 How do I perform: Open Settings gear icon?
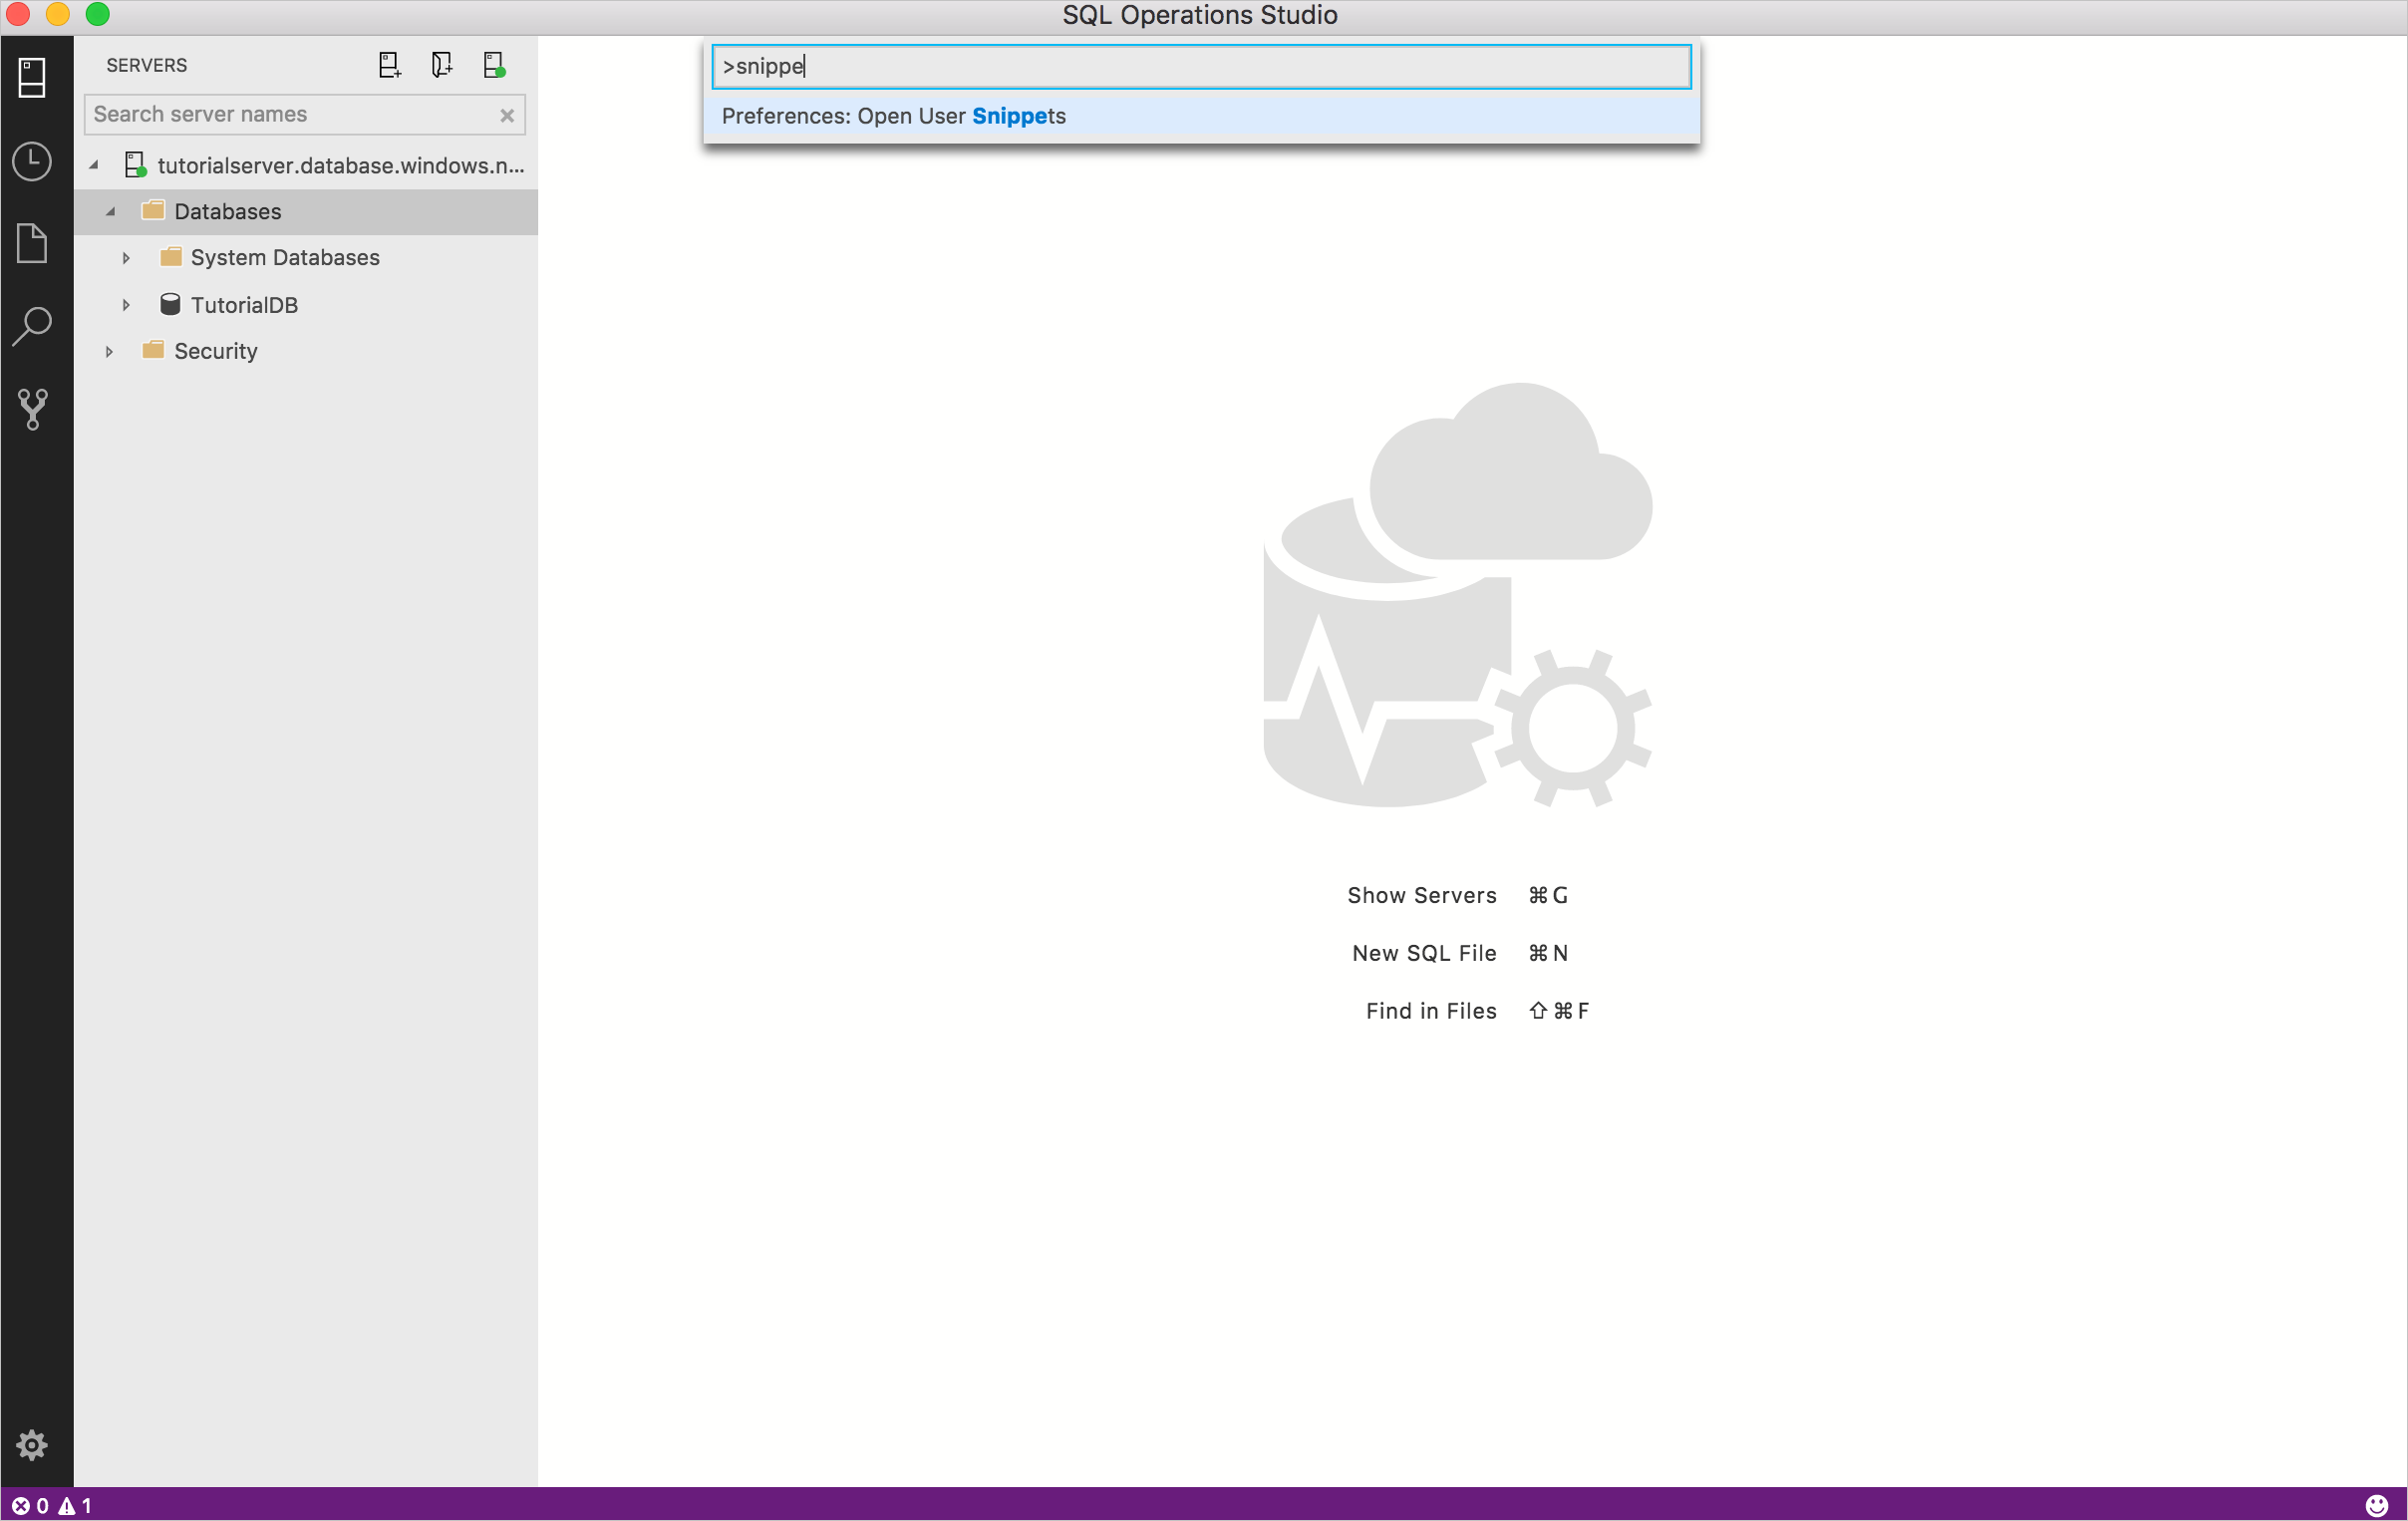pyautogui.click(x=33, y=1447)
